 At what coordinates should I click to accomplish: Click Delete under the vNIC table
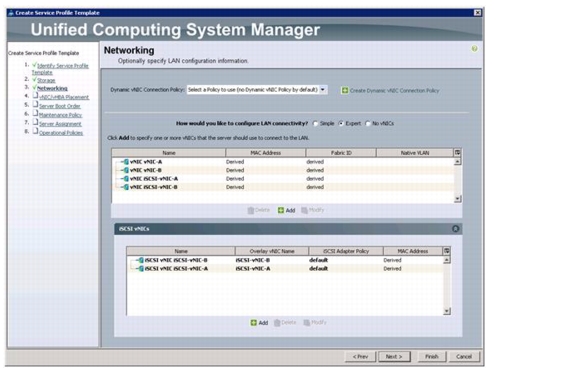pos(259,210)
